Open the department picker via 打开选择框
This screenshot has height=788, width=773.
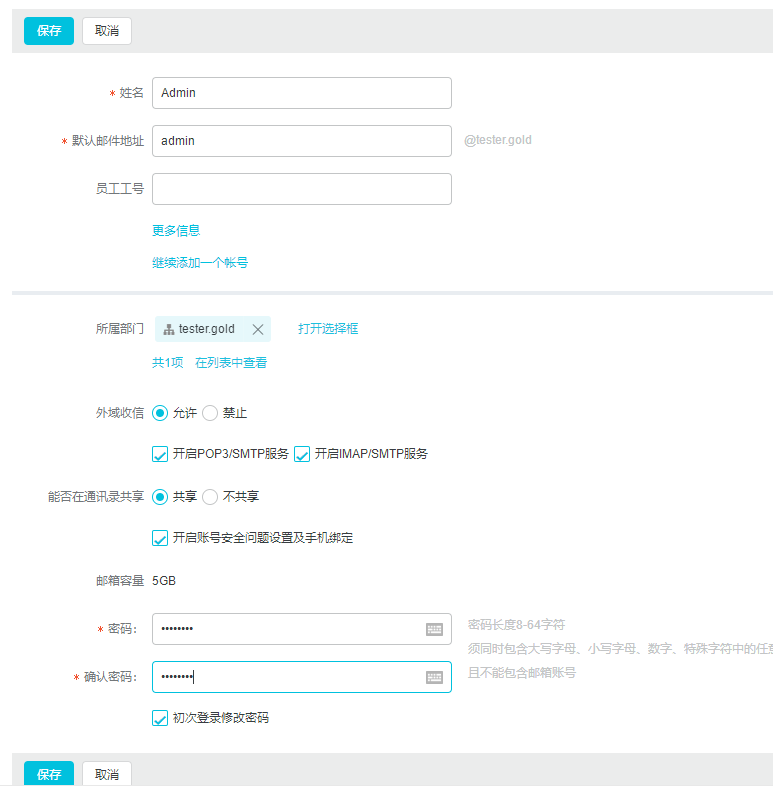328,328
